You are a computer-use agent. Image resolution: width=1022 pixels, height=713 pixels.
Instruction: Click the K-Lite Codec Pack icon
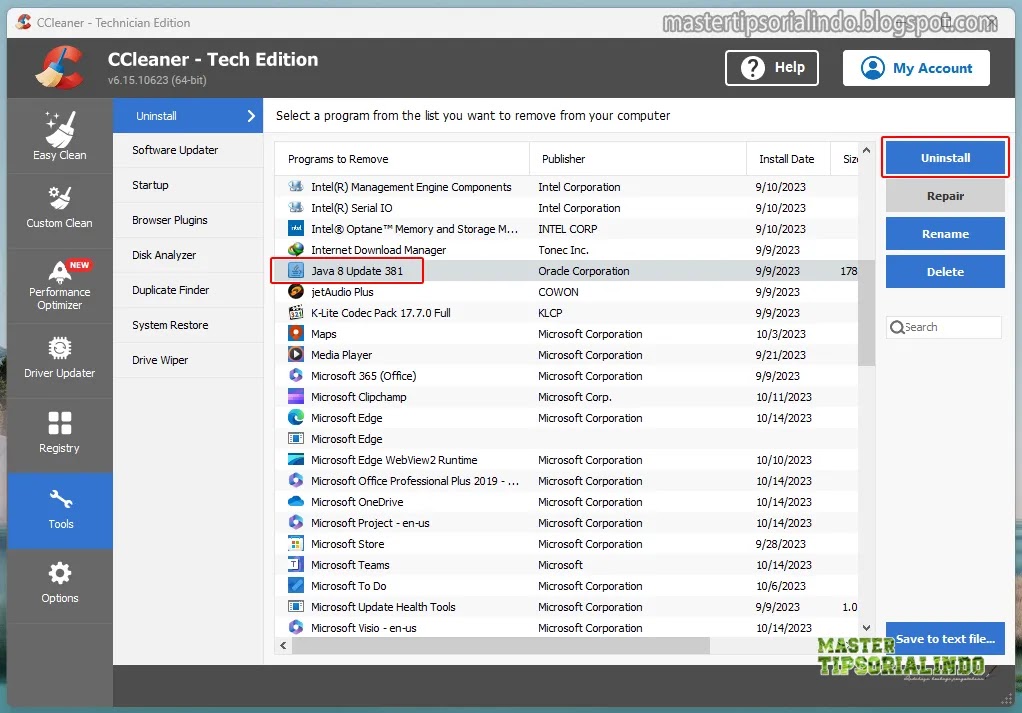(296, 312)
